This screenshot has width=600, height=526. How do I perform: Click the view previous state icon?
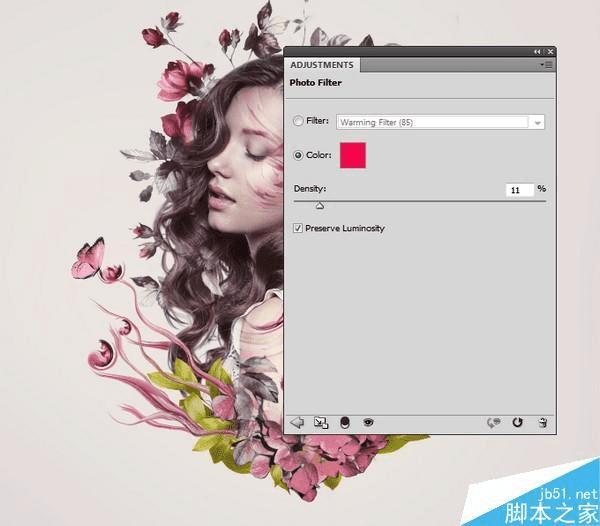(494, 423)
